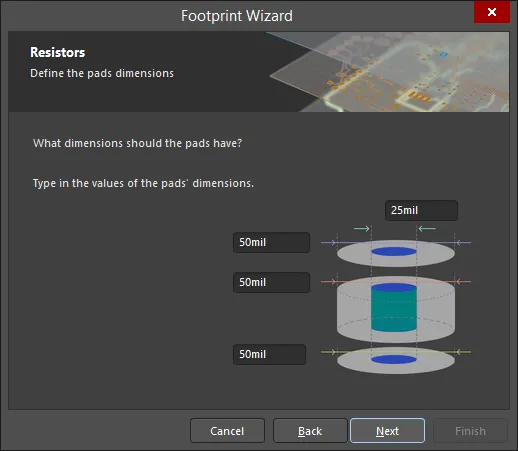Click the 25mil hole size field
518x451 pixels.
pyautogui.click(x=421, y=210)
